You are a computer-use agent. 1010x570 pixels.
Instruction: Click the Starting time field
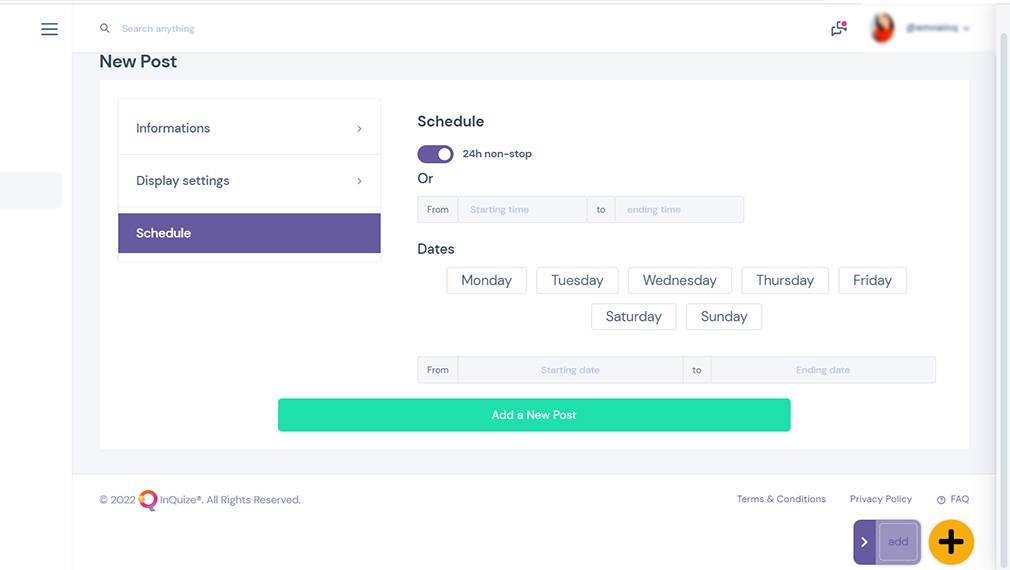coord(522,209)
